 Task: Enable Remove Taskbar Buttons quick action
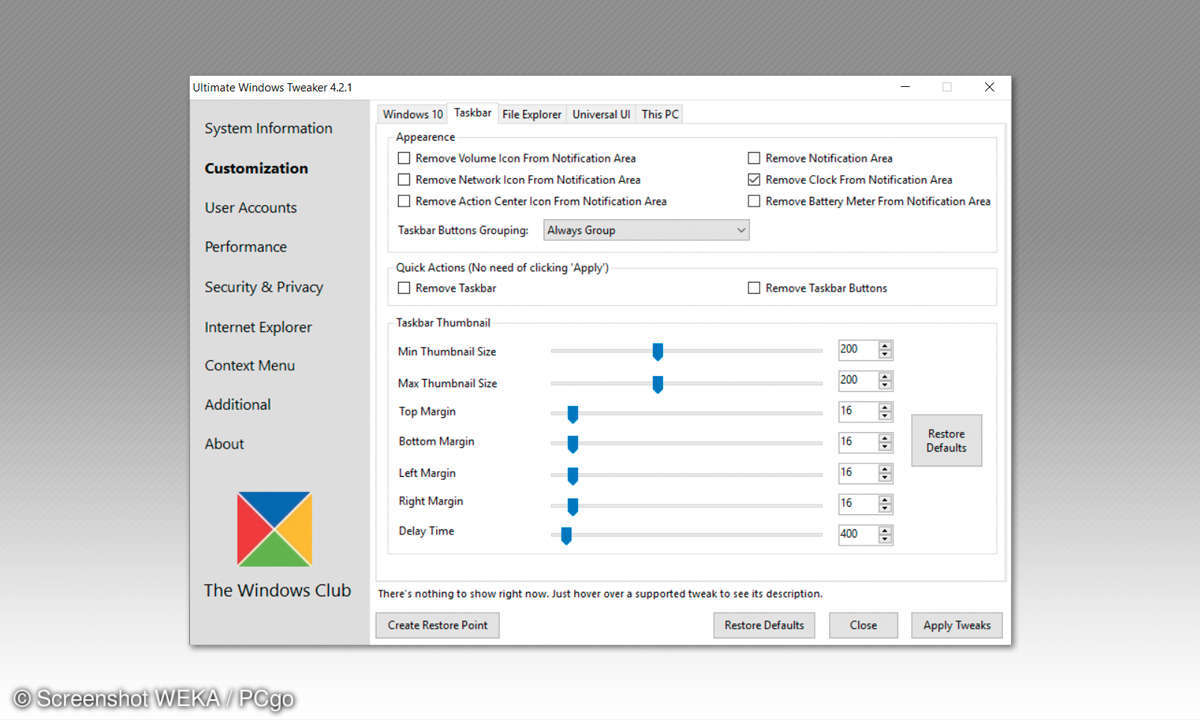click(754, 288)
